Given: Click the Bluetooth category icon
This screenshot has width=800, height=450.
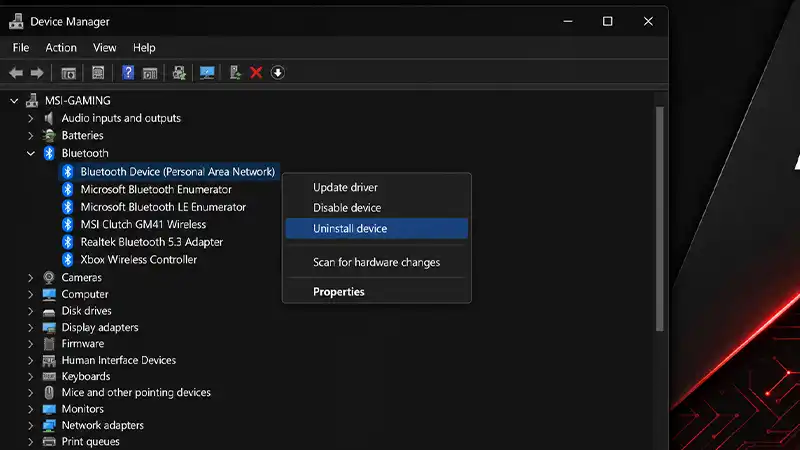Looking at the screenshot, I should pos(49,153).
